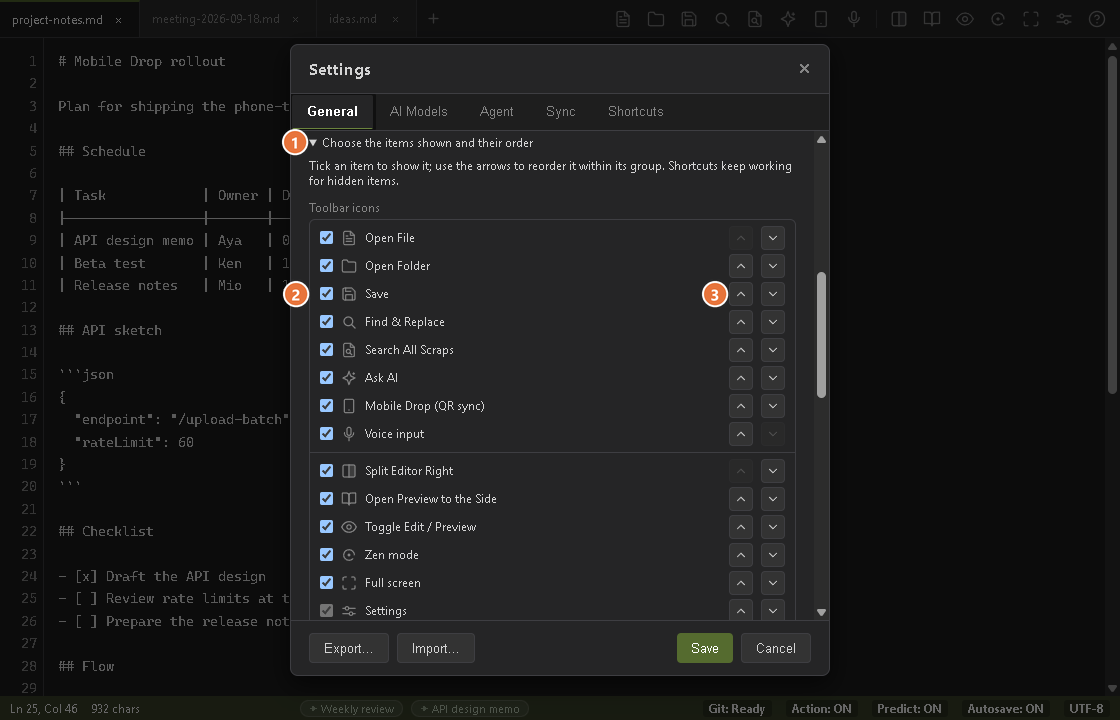1120x720 pixels.
Task: Uncheck the Open Folder checkbox
Action: click(x=326, y=265)
